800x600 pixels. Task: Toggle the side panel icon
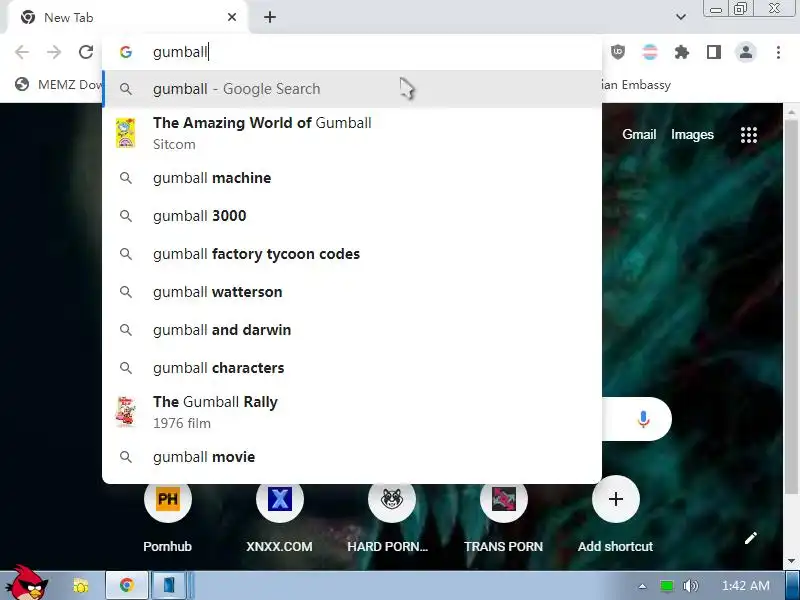pyautogui.click(x=714, y=52)
